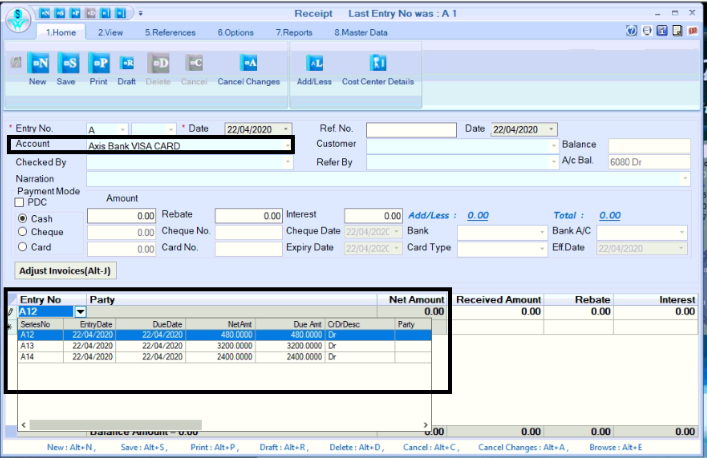Image resolution: width=707 pixels, height=458 pixels.
Task: Expand the Checked By dropdown
Action: click(x=288, y=162)
